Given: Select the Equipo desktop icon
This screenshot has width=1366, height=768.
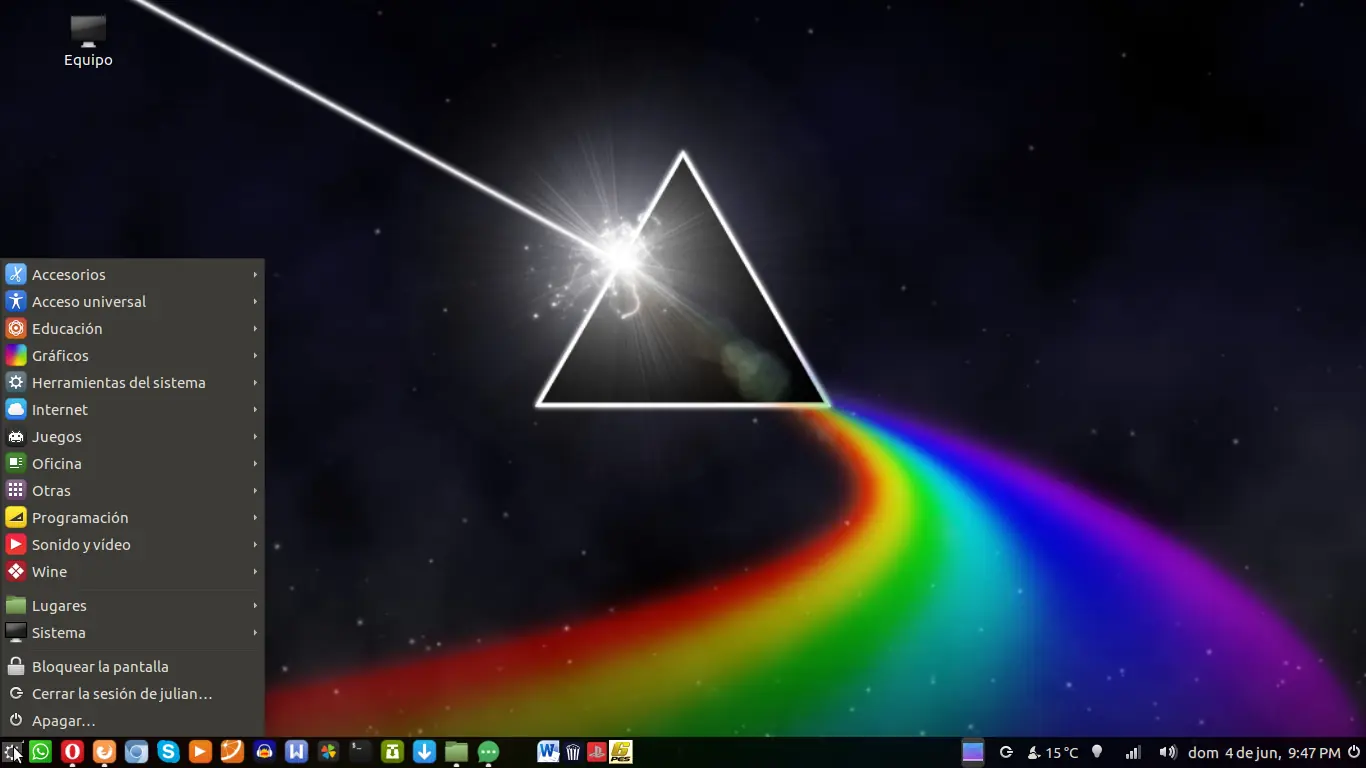Looking at the screenshot, I should [88, 42].
